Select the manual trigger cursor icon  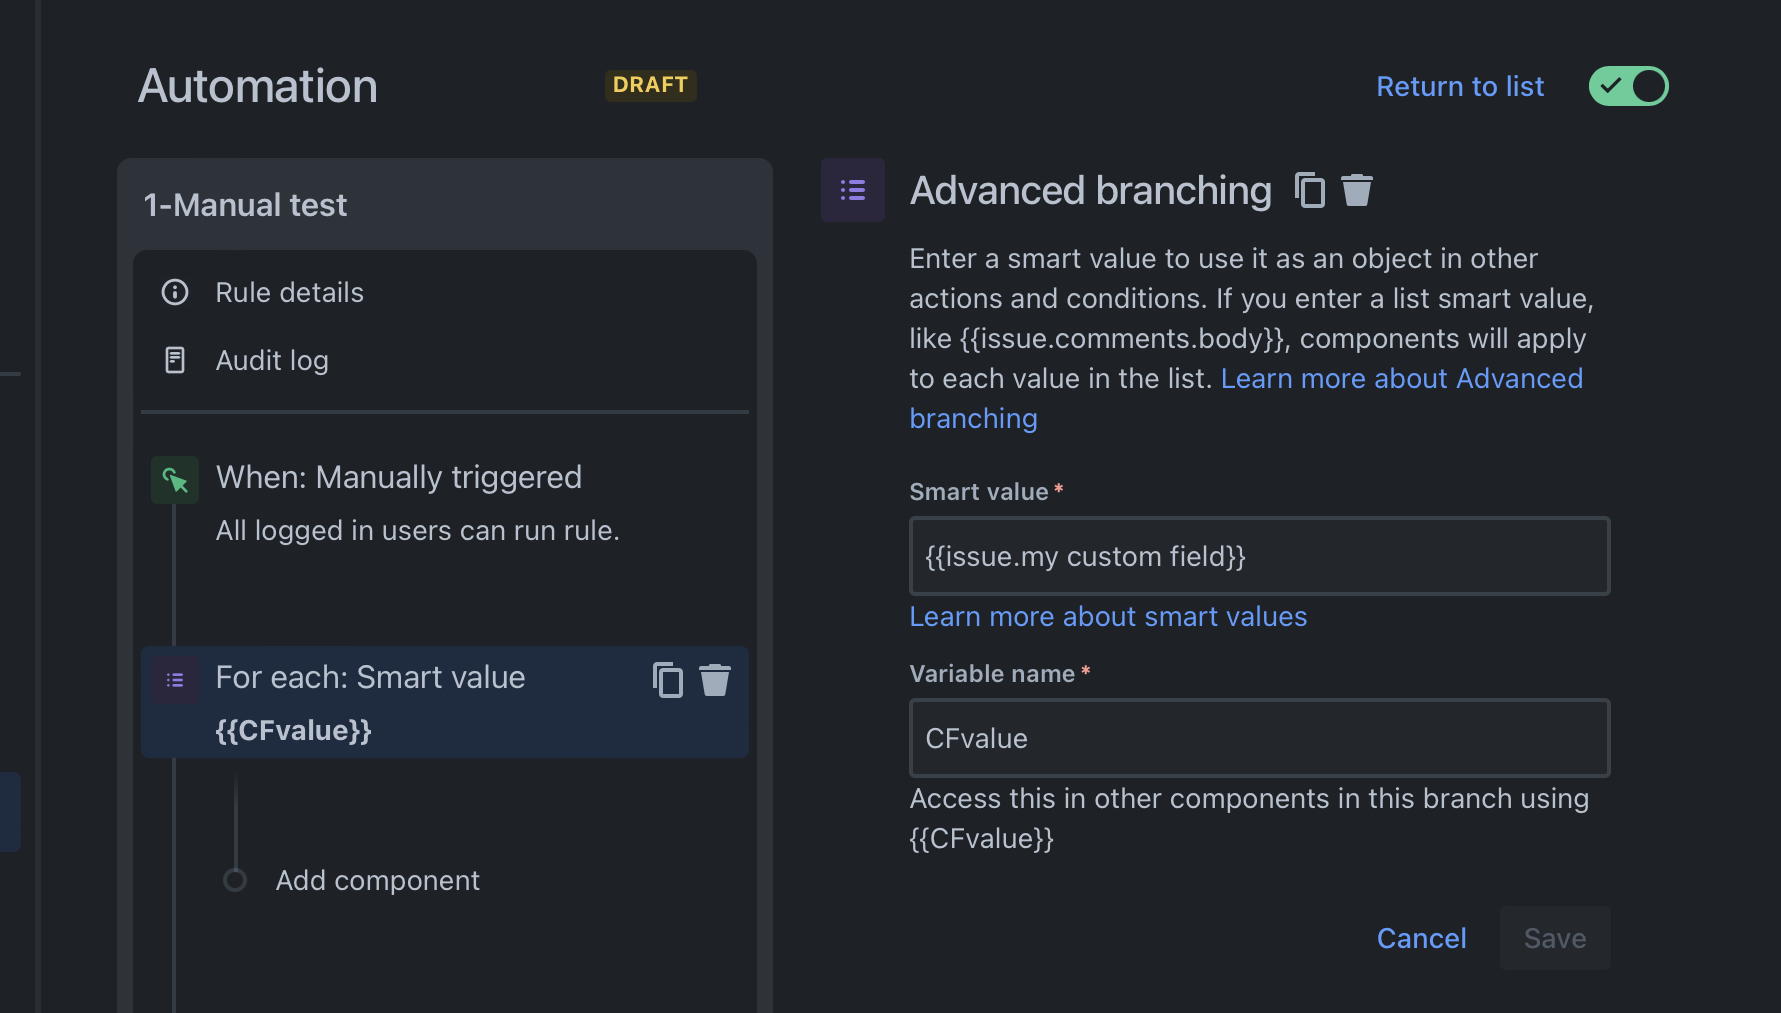pos(174,479)
